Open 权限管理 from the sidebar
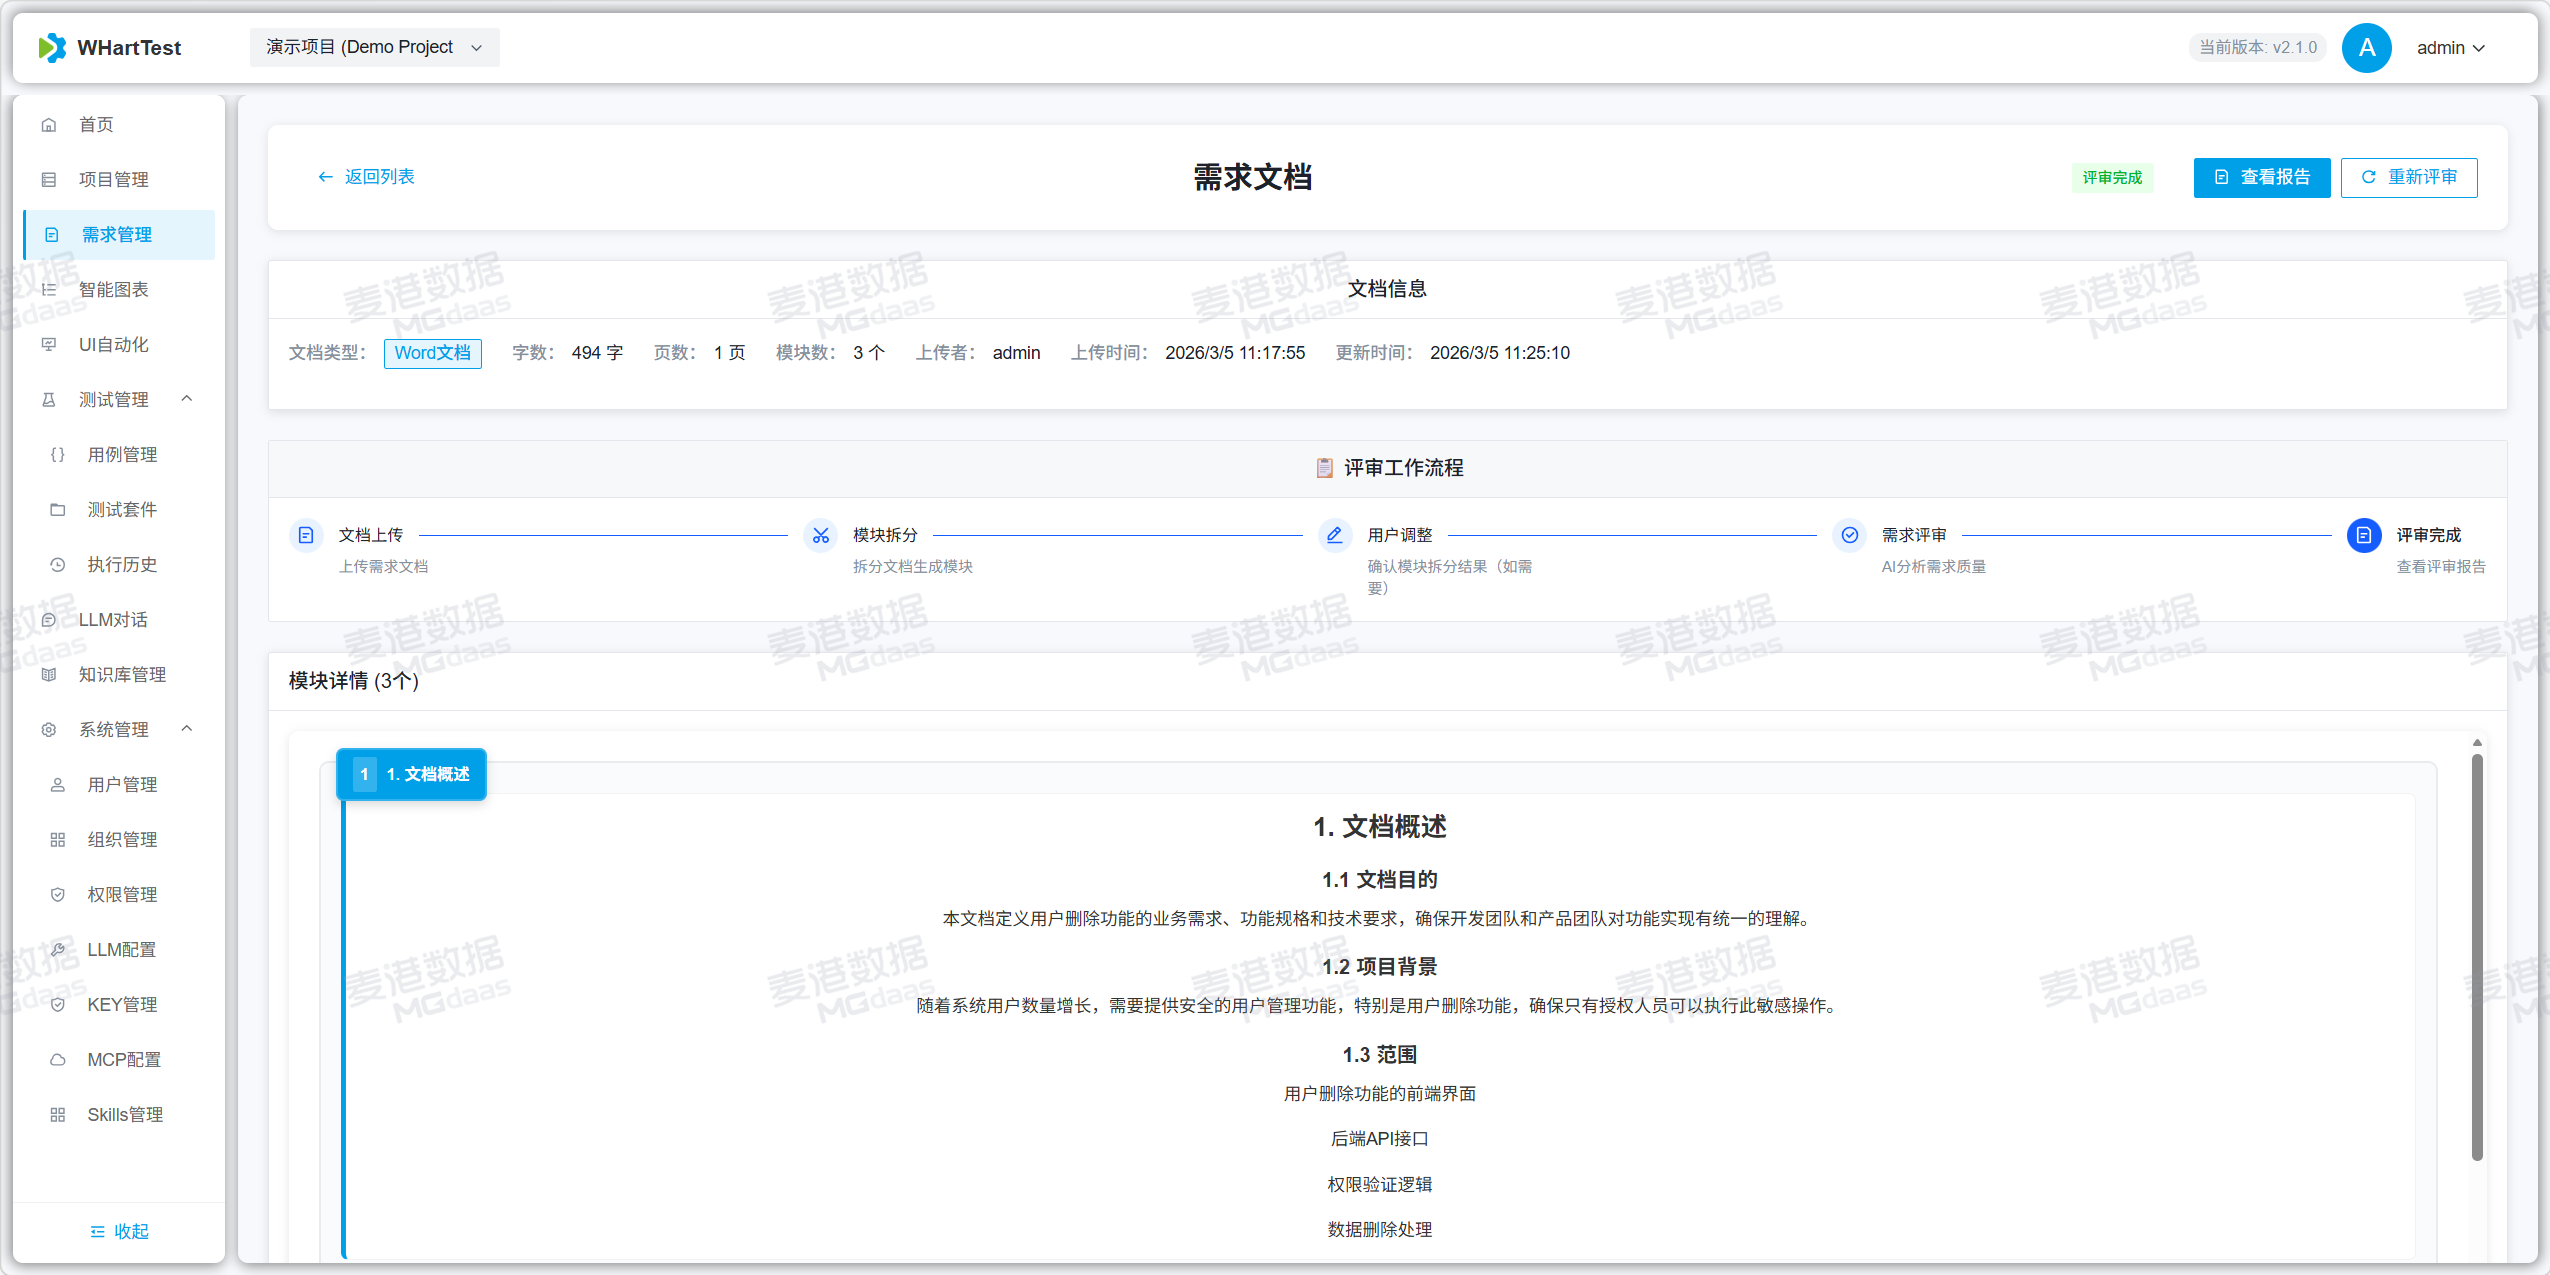This screenshot has width=2550, height=1275. [x=122, y=894]
